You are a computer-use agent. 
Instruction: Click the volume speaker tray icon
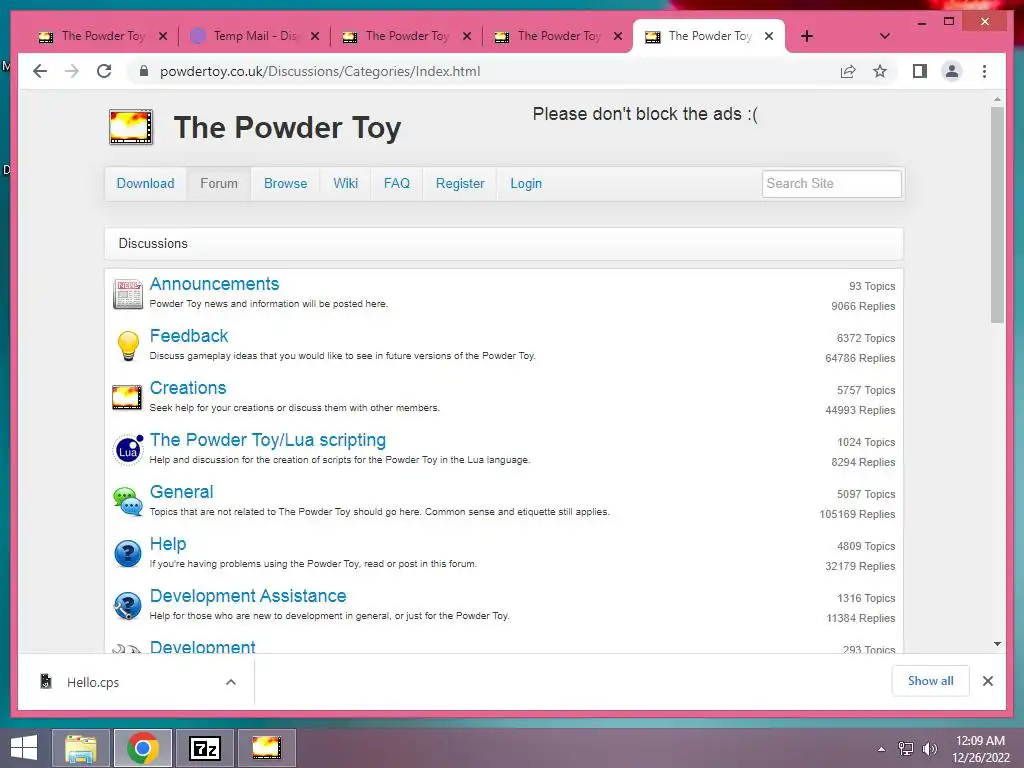coord(929,748)
